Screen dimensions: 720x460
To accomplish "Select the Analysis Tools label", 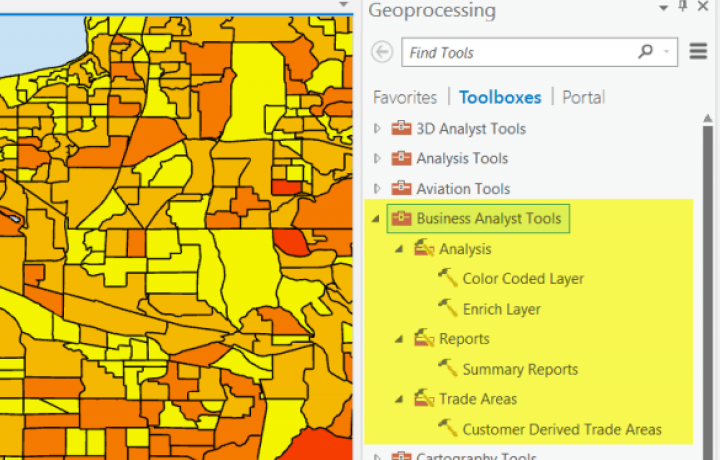I will click(x=462, y=159).
